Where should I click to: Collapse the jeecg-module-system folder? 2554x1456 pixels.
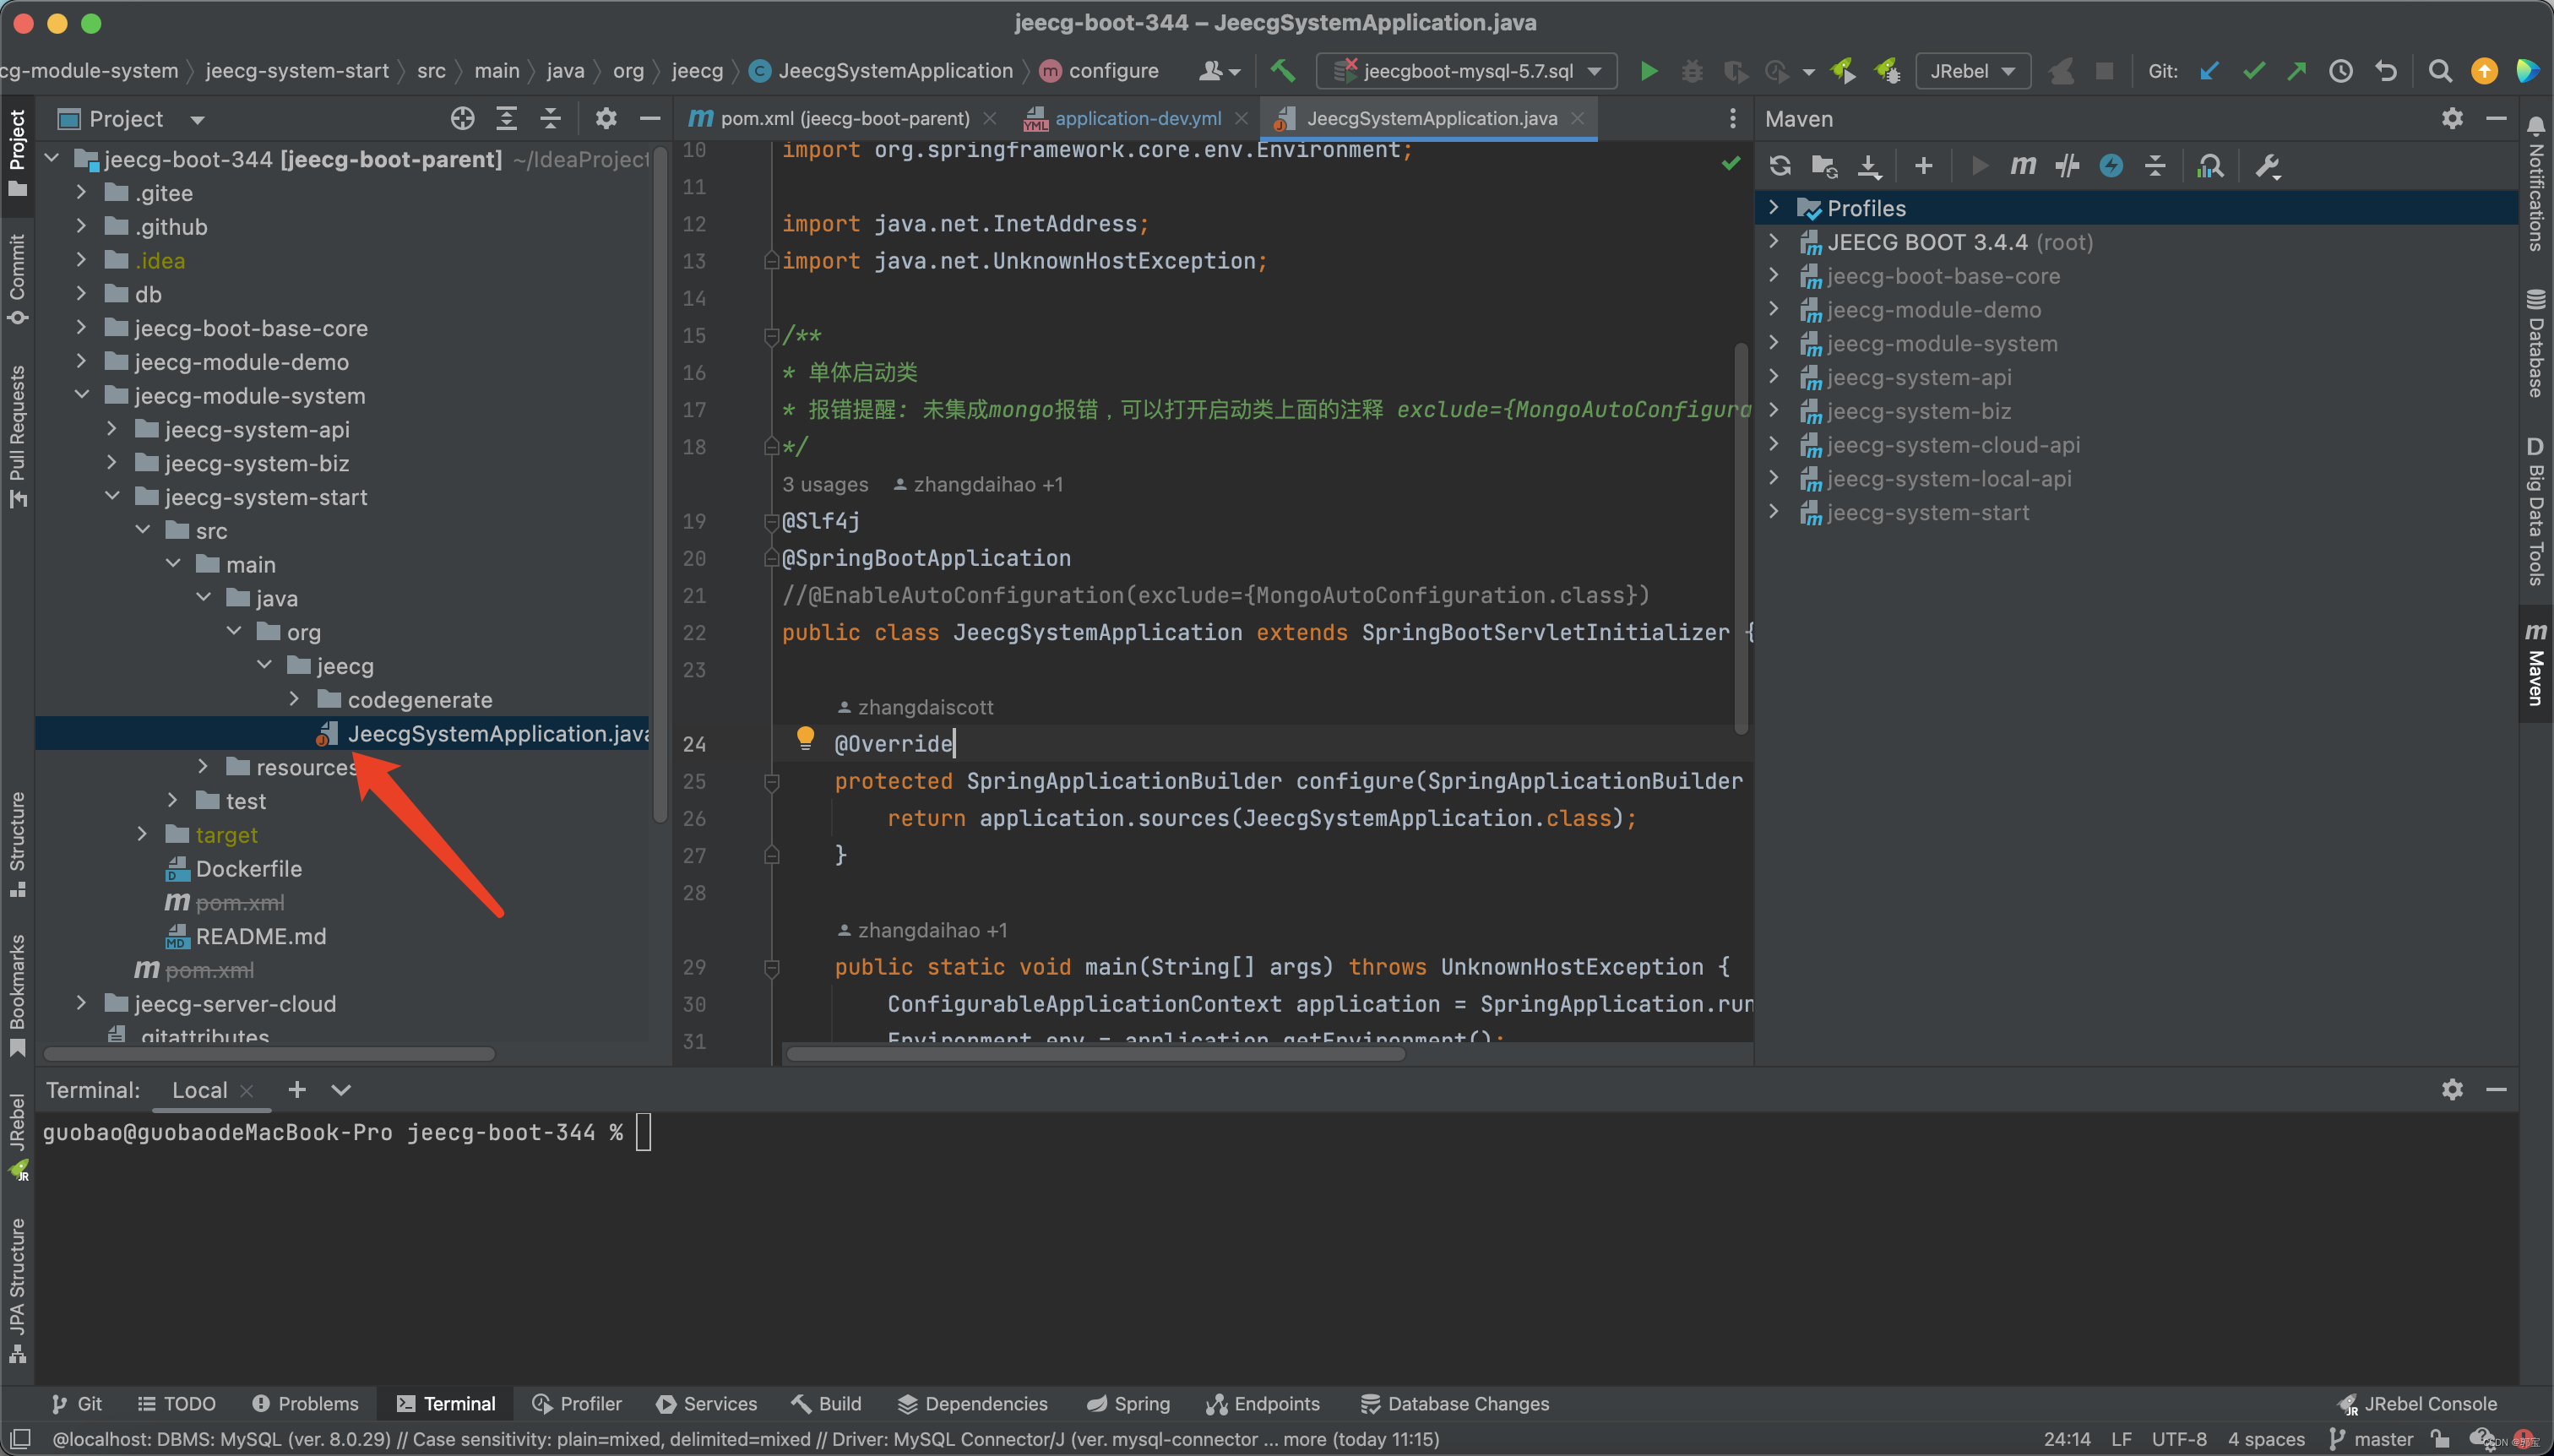pos(82,396)
